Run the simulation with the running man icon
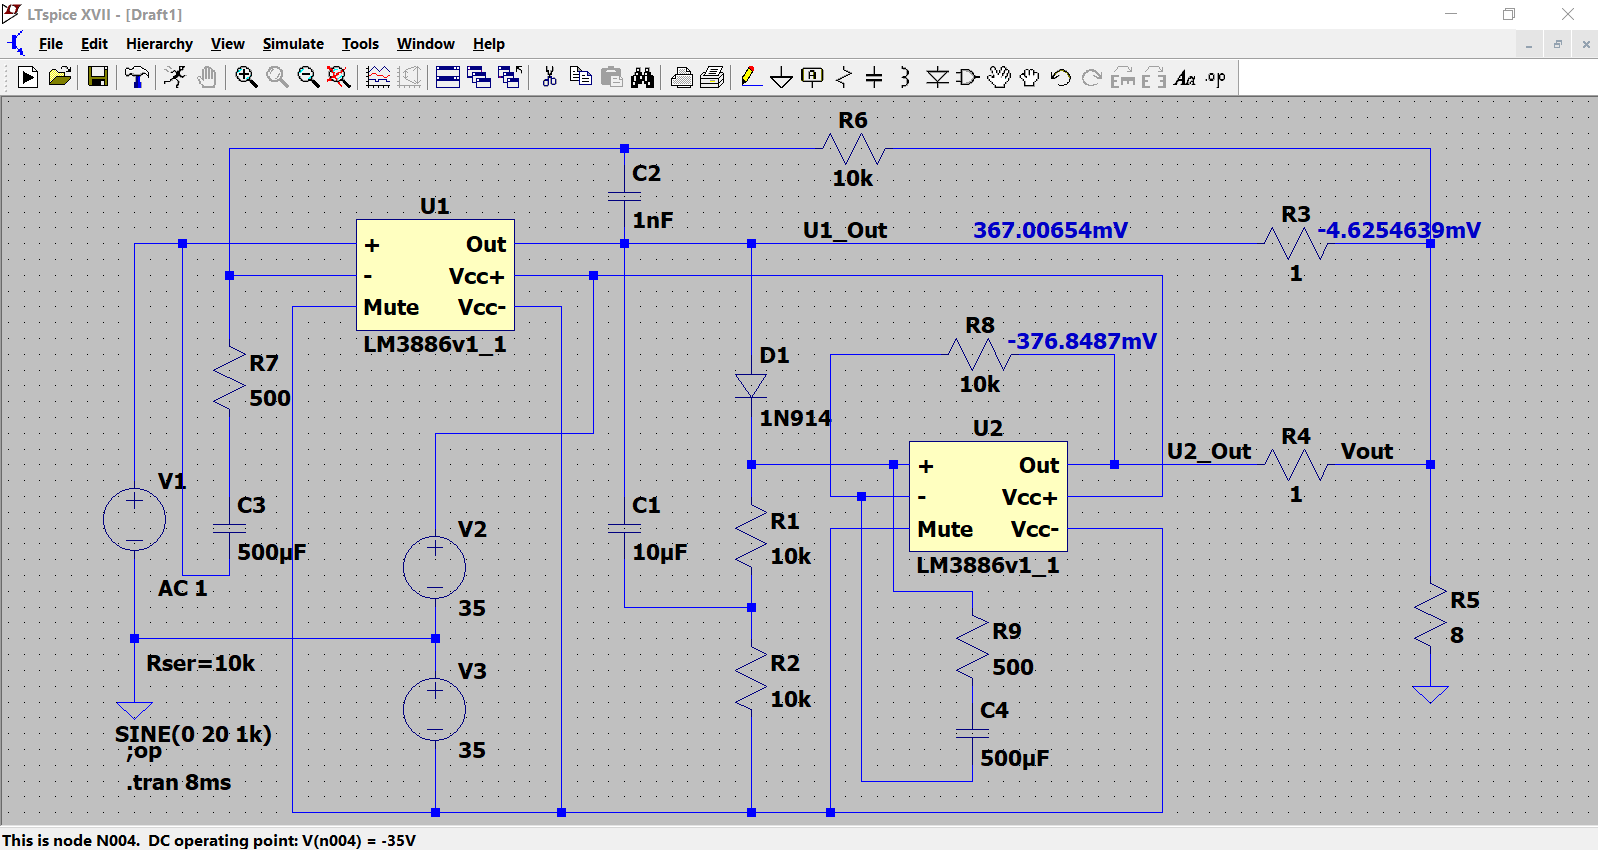 [175, 77]
